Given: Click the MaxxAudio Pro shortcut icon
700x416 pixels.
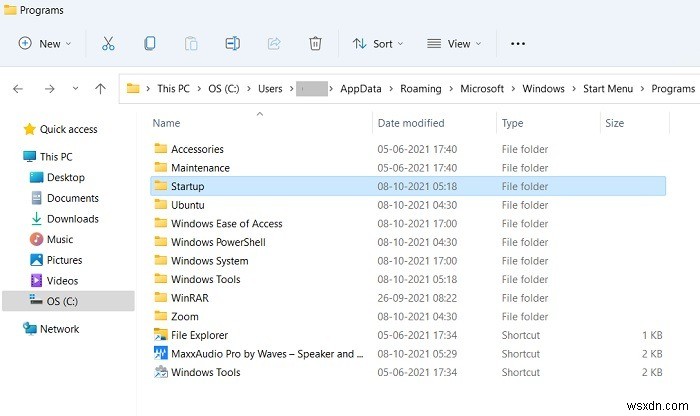Looking at the screenshot, I should pos(161,354).
